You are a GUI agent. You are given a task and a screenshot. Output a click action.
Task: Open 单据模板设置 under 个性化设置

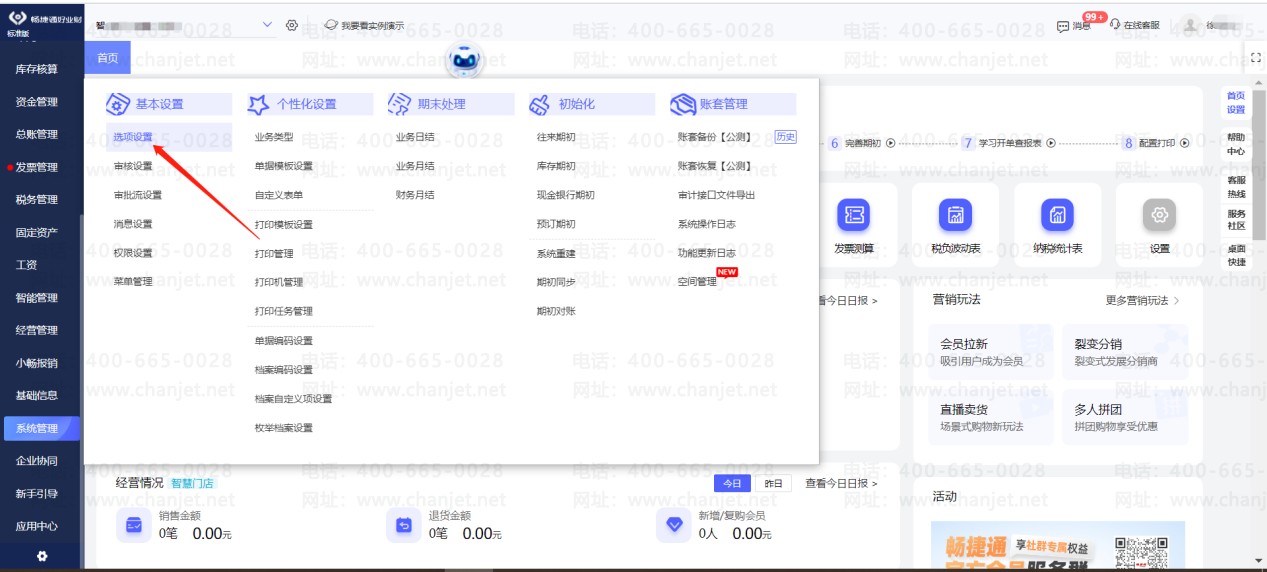pos(284,166)
